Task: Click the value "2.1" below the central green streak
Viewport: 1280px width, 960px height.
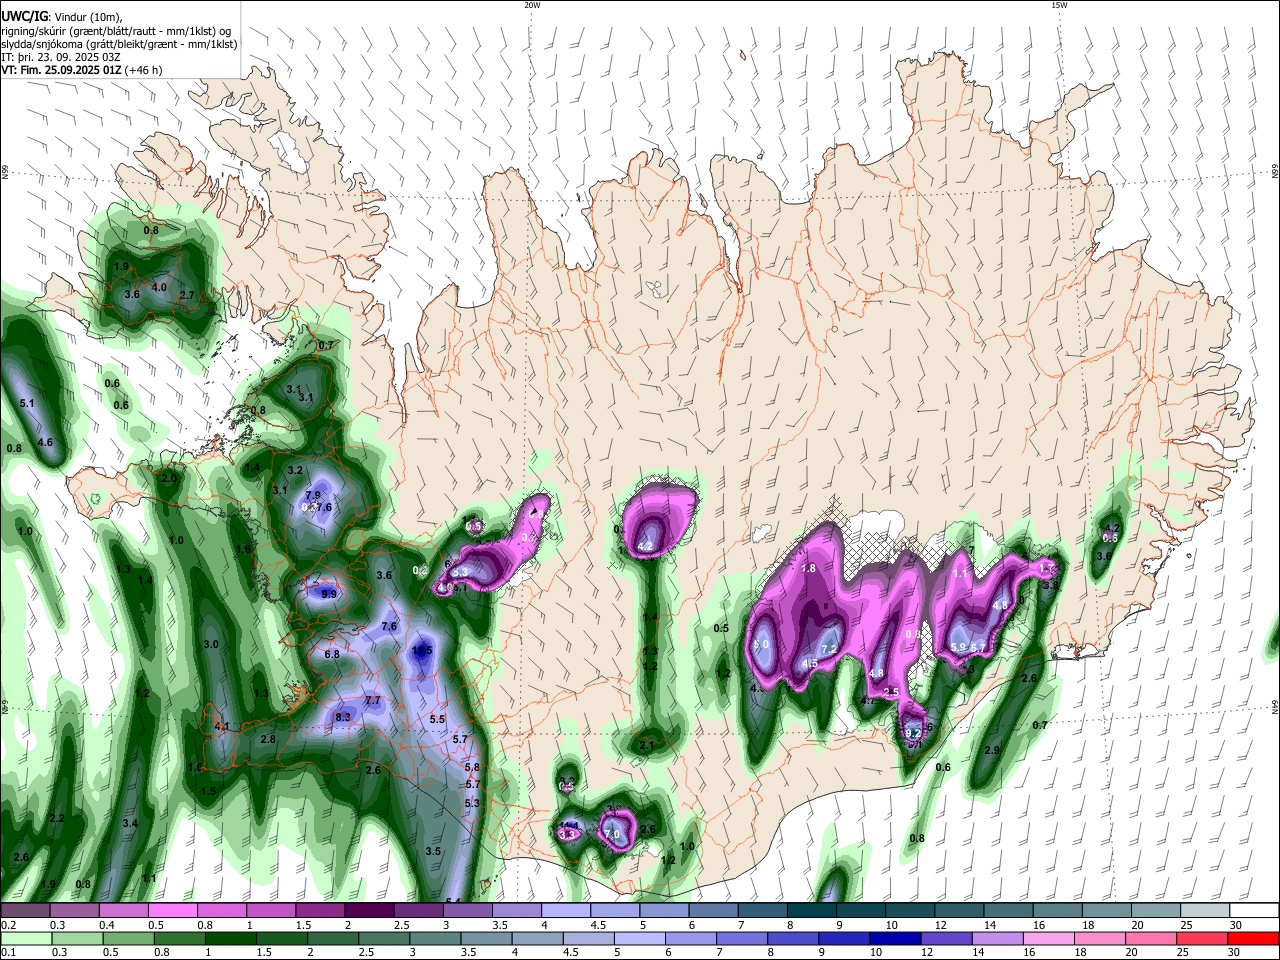Action: pos(647,745)
